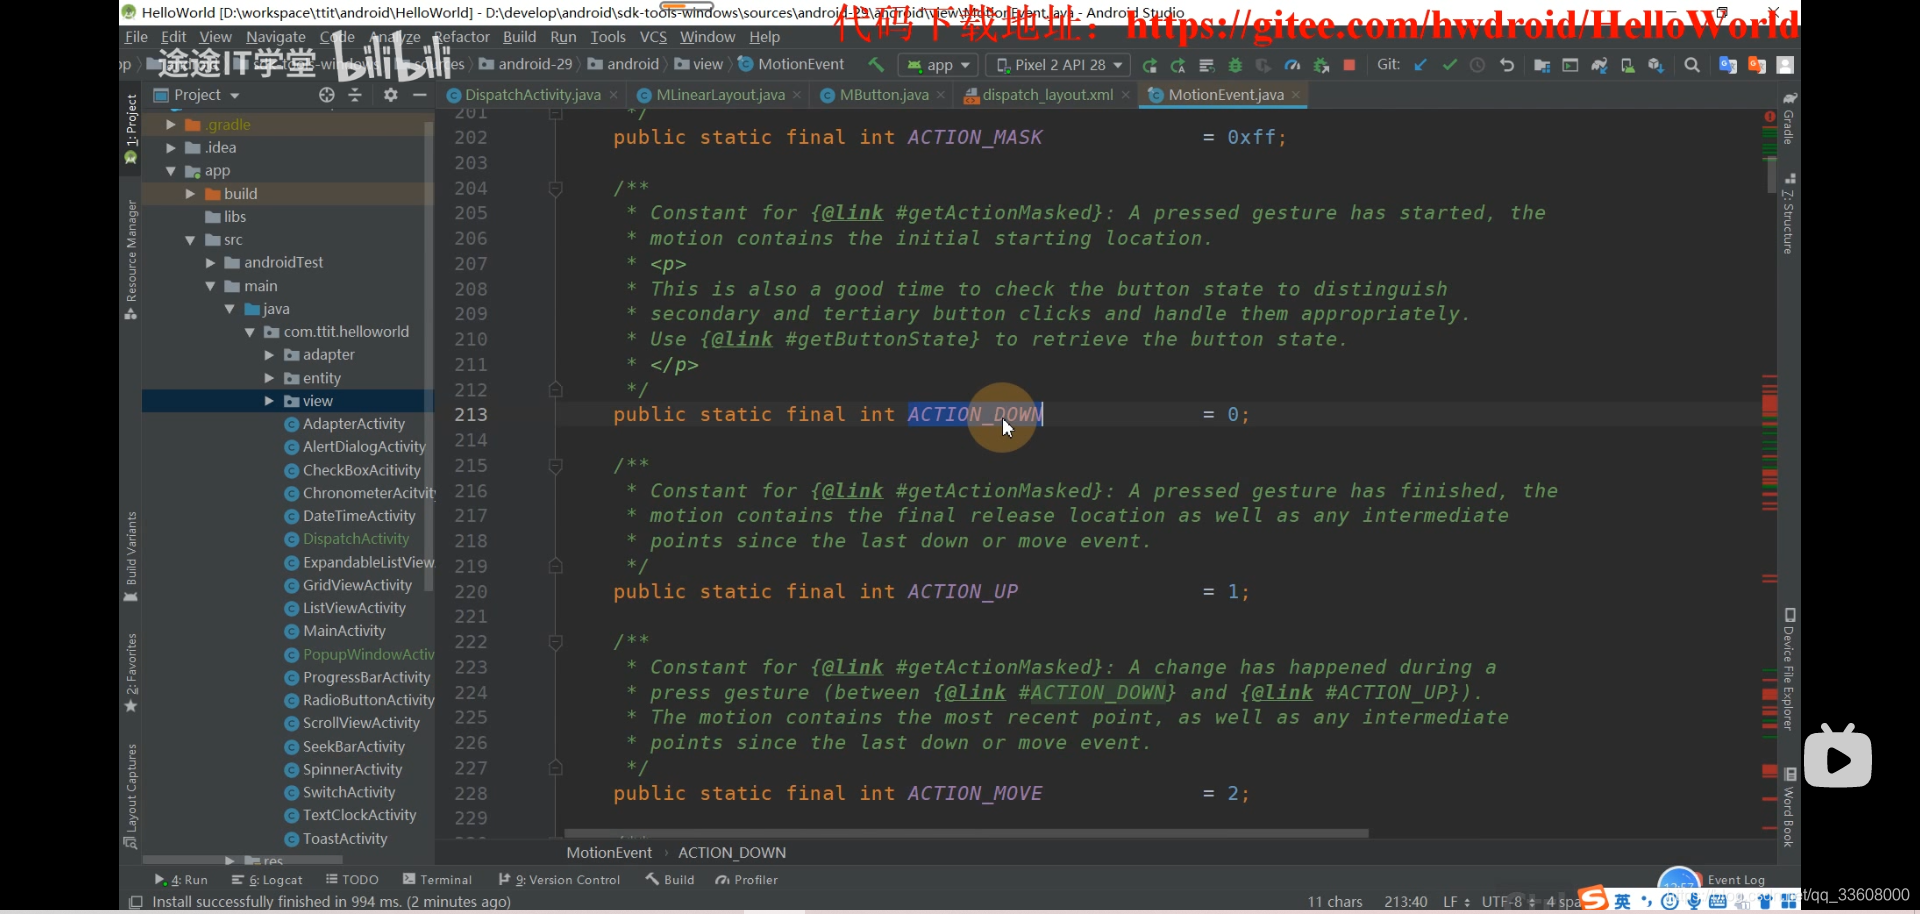Open the Navigate menu

(x=276, y=37)
